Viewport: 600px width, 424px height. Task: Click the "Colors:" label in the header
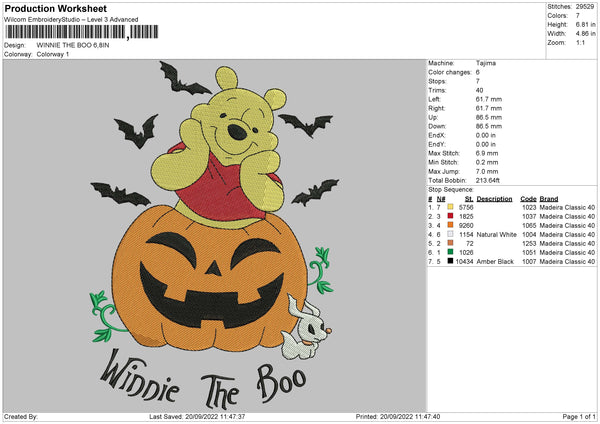557,16
